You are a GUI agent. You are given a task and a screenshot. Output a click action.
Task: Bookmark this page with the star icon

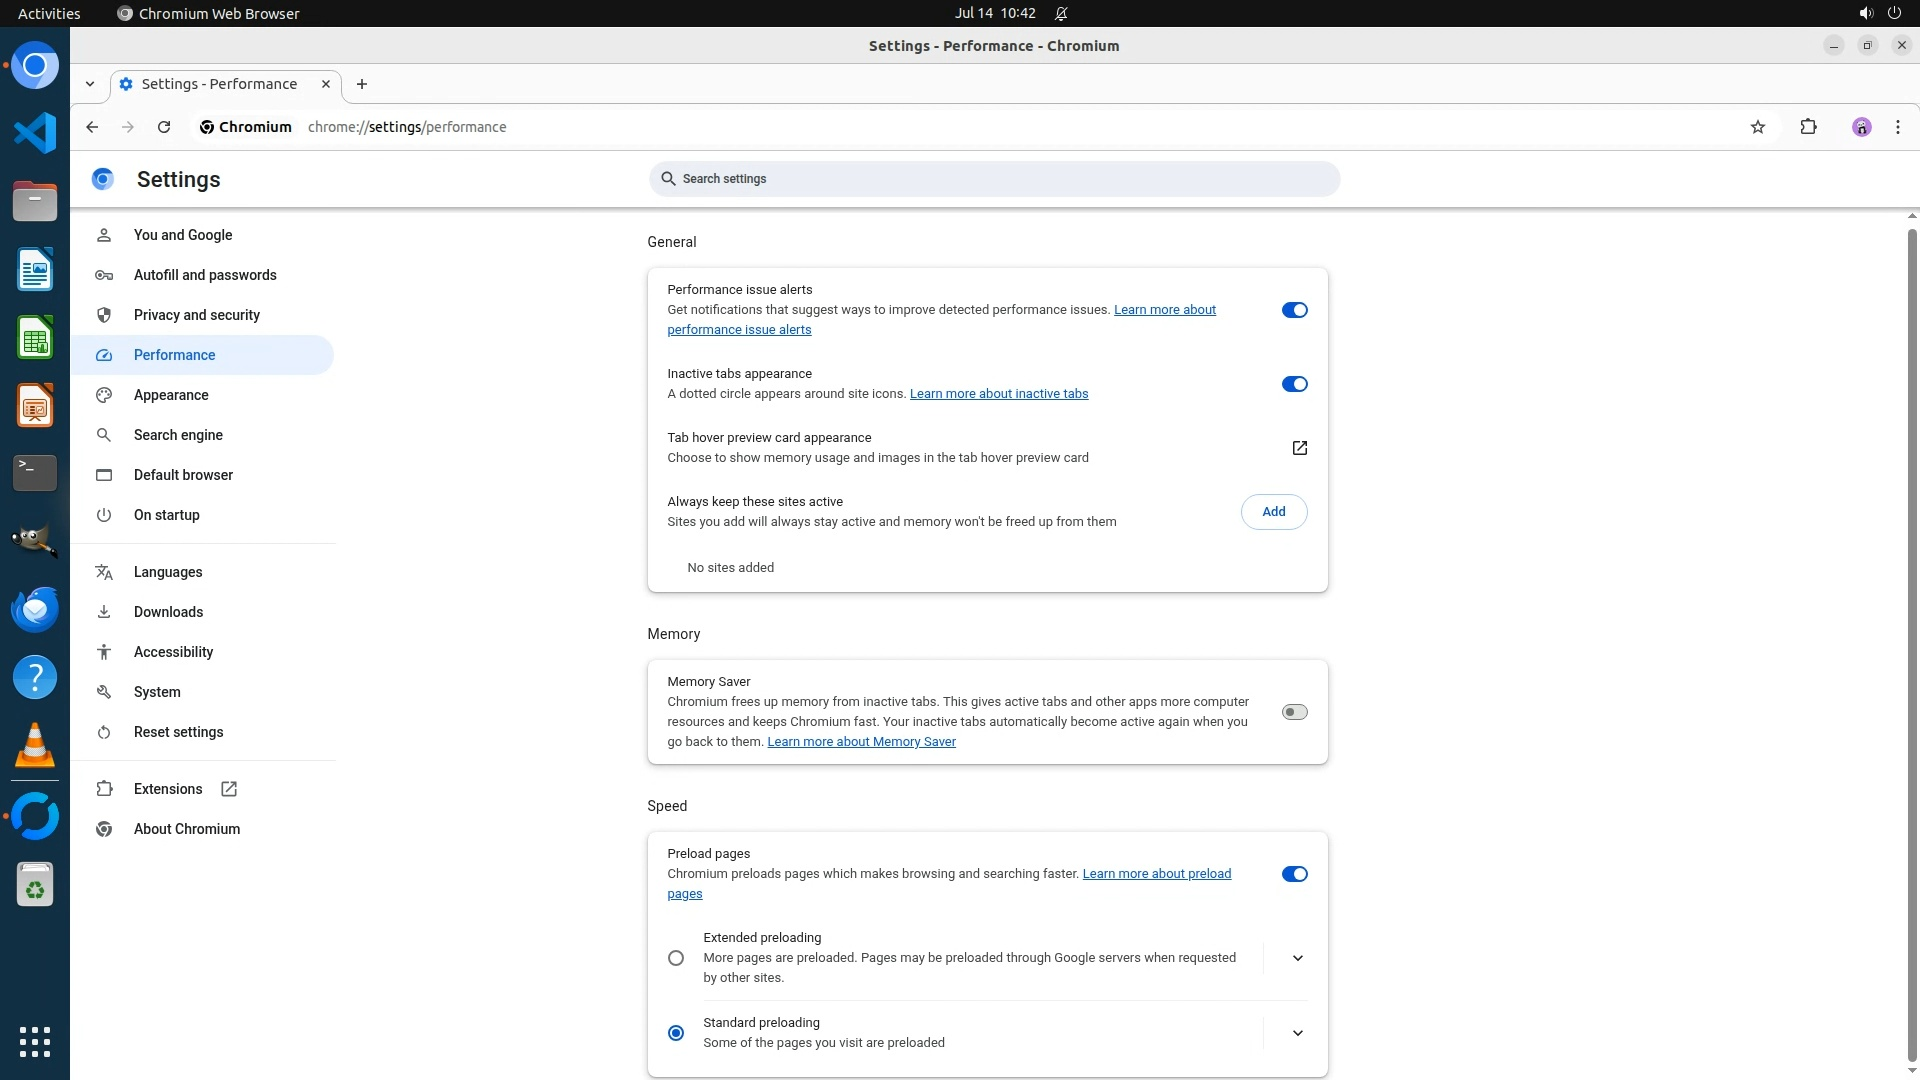(x=1758, y=127)
